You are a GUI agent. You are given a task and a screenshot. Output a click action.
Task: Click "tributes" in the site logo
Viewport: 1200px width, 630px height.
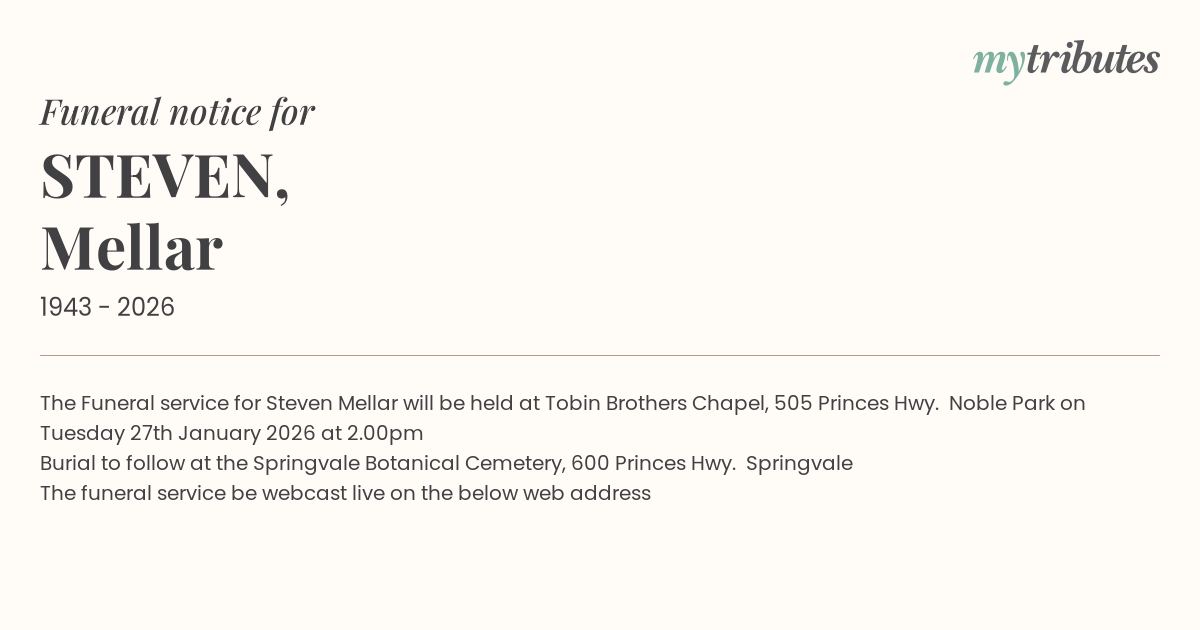point(1092,59)
